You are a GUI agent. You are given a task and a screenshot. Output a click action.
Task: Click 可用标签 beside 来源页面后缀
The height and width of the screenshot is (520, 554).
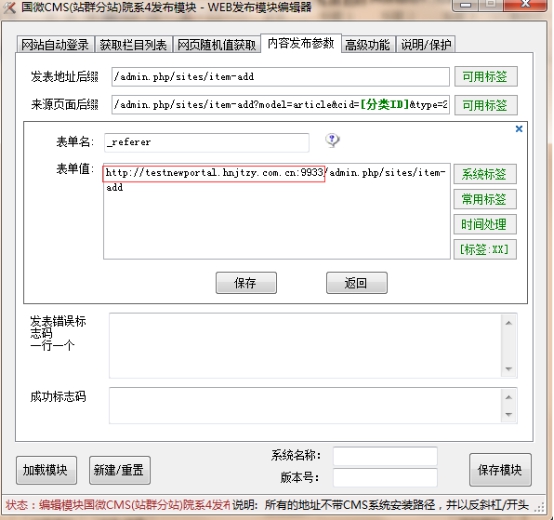pos(485,105)
